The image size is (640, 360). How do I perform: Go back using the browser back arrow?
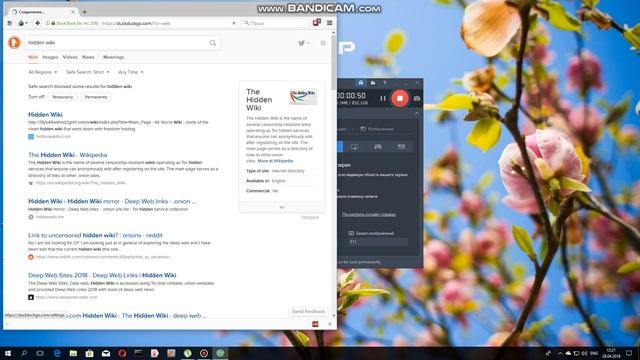click(37, 23)
